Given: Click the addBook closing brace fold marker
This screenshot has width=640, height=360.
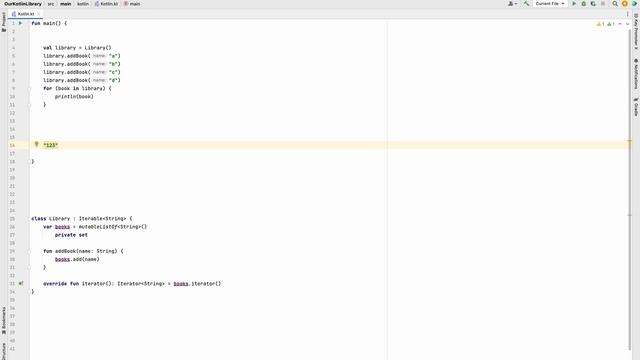Looking at the screenshot, I should point(29,267).
